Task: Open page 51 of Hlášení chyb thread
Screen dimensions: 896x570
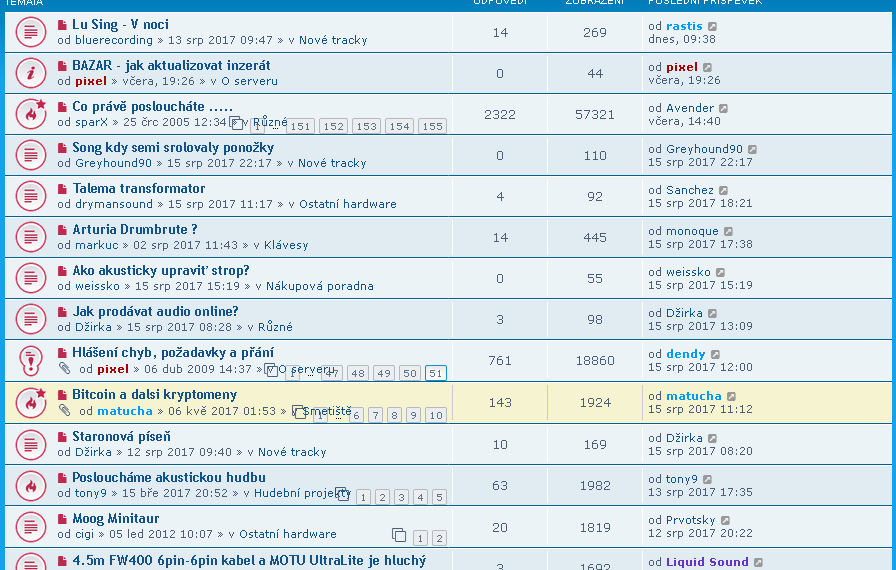Action: tap(435, 373)
